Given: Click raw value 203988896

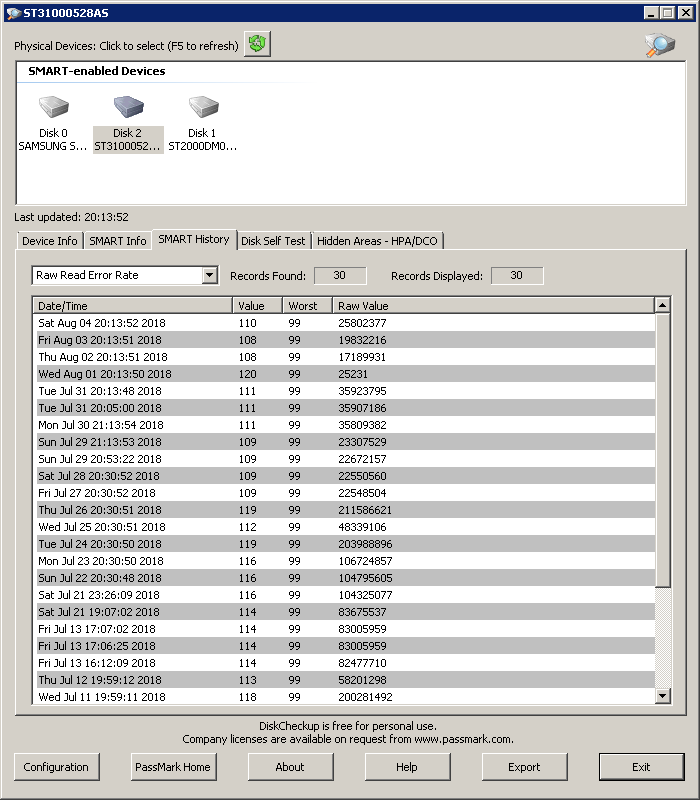Looking at the screenshot, I should coord(365,544).
